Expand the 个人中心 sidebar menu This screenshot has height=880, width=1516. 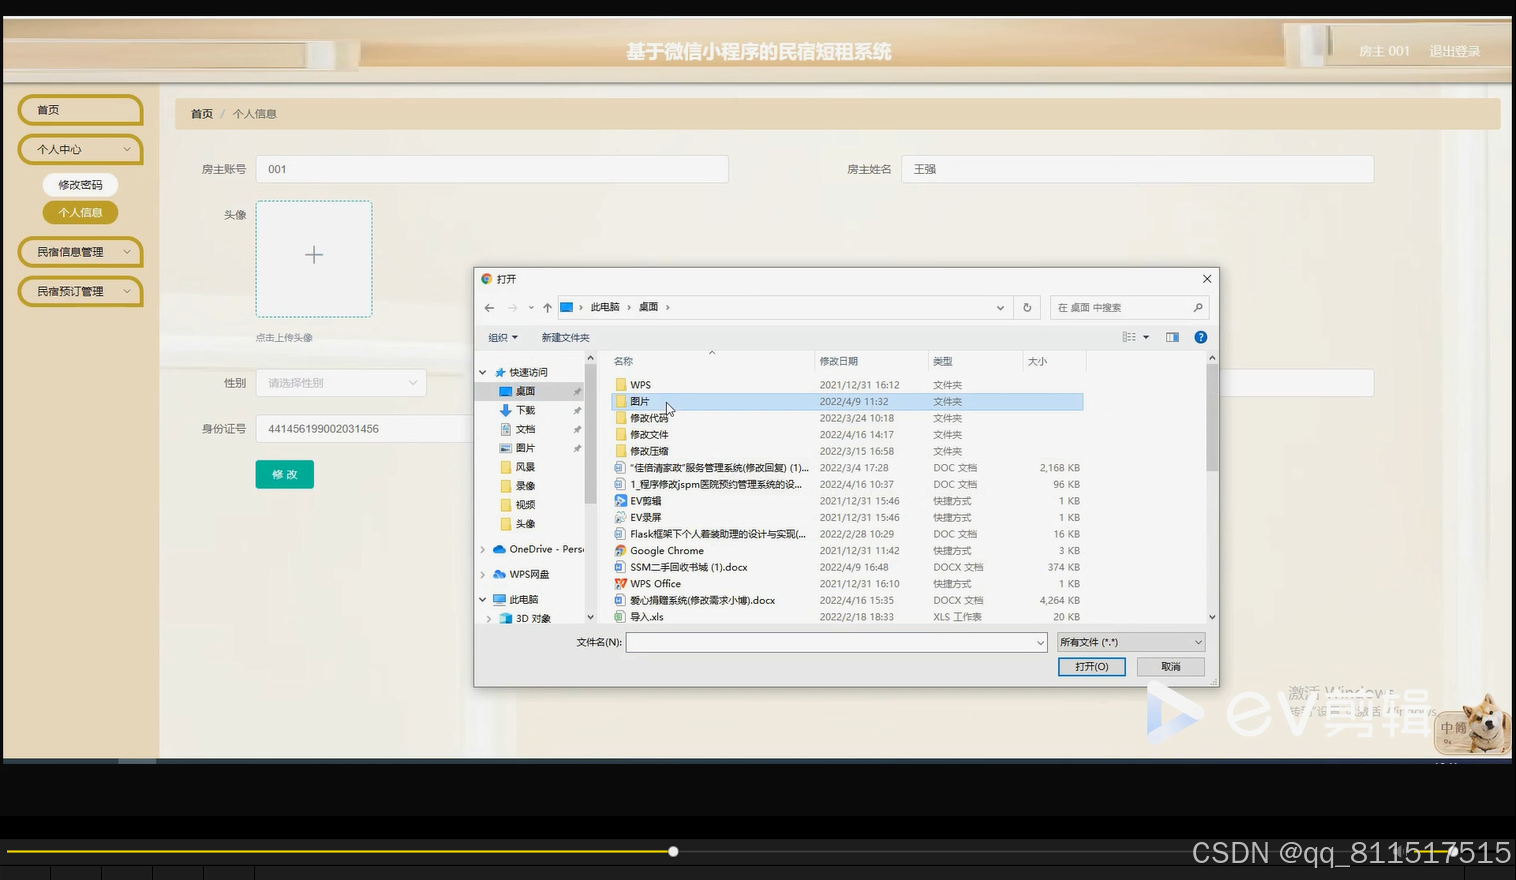tap(80, 150)
